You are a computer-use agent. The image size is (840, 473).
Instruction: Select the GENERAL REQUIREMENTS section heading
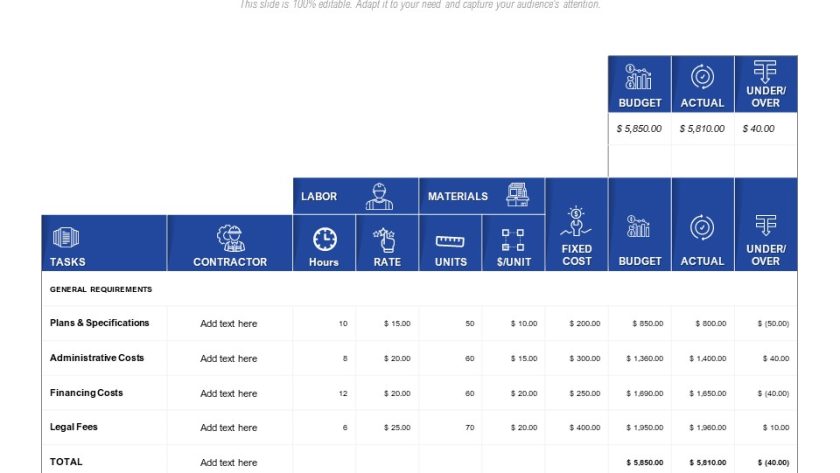pyautogui.click(x=101, y=289)
